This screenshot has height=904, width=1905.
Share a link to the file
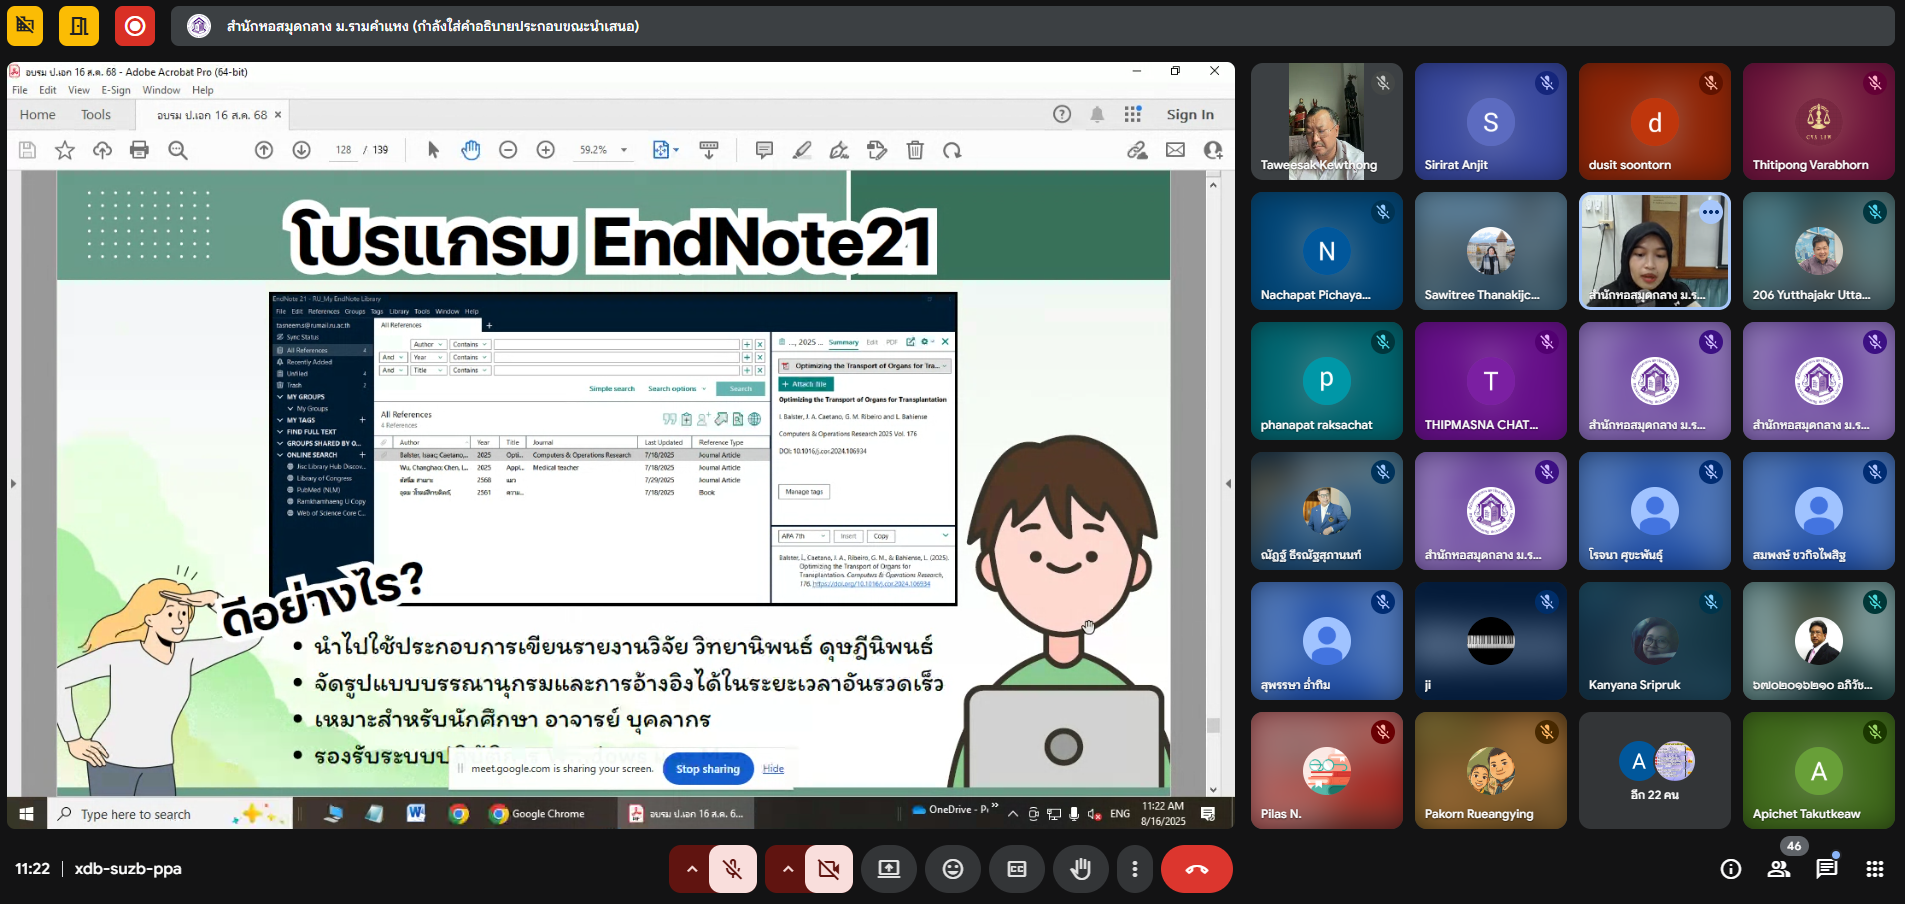tap(1137, 150)
